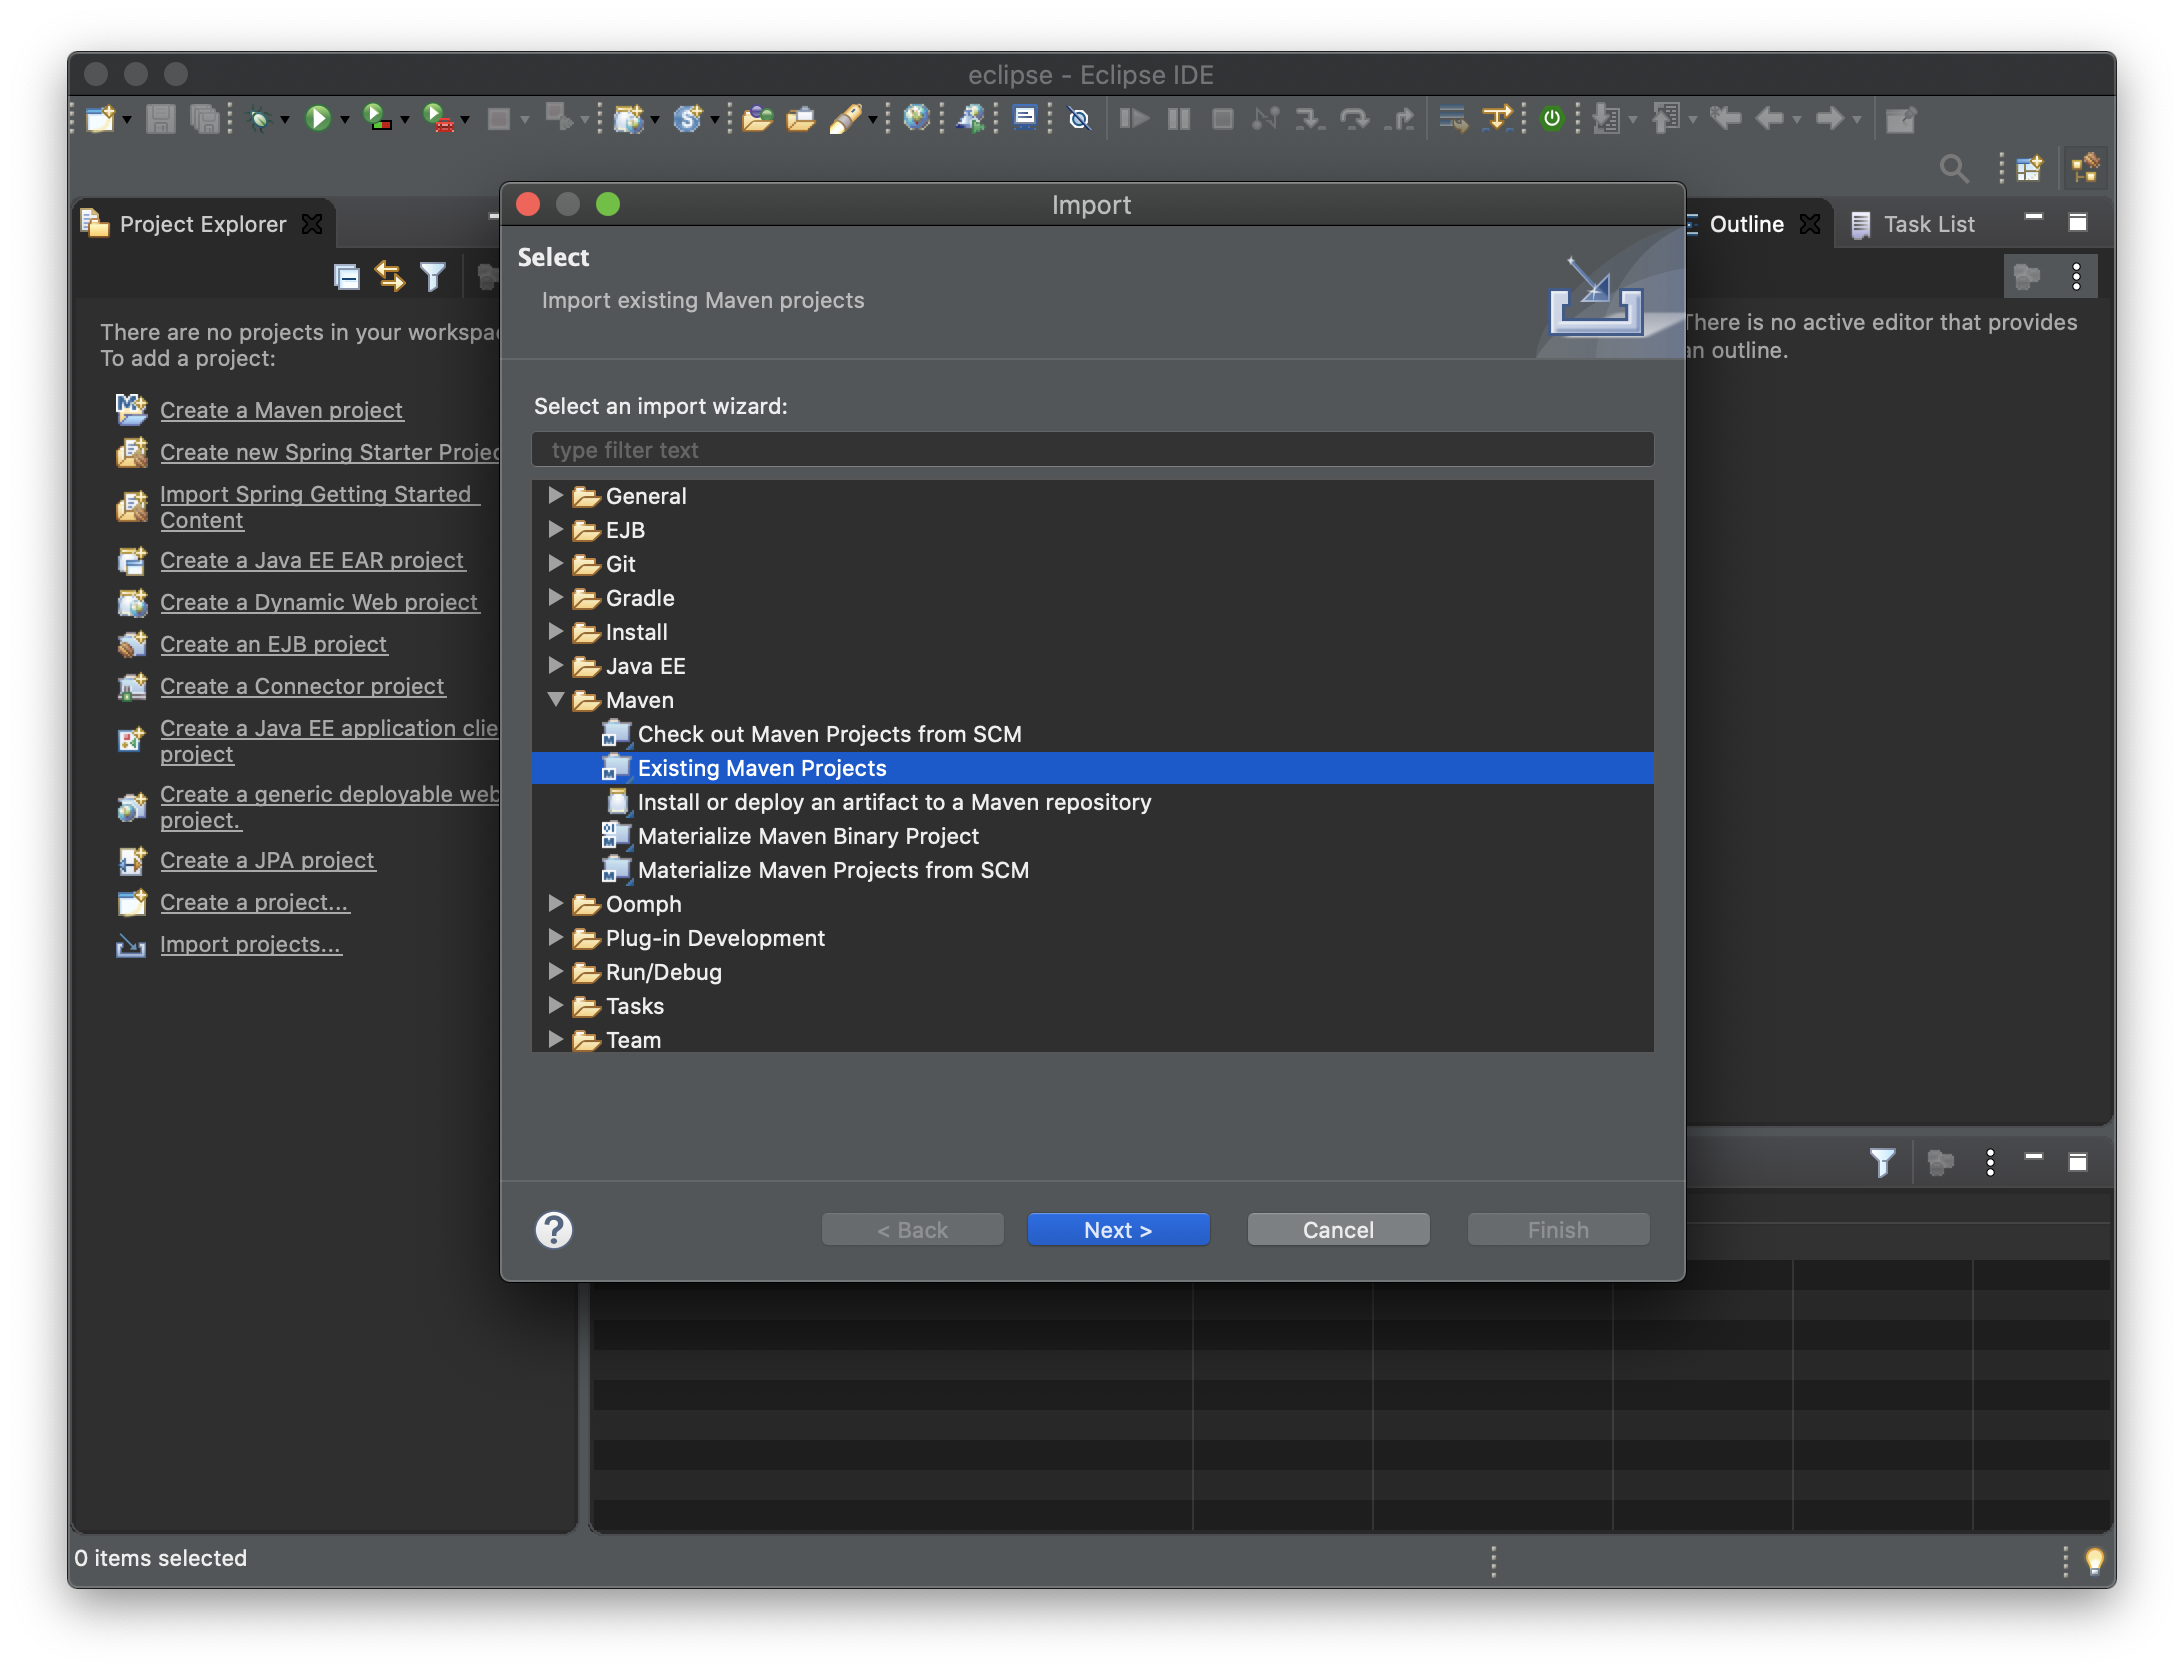Click Collapse All in Project Explorer
Viewport: 2184px width, 1672px height.
pos(346,277)
